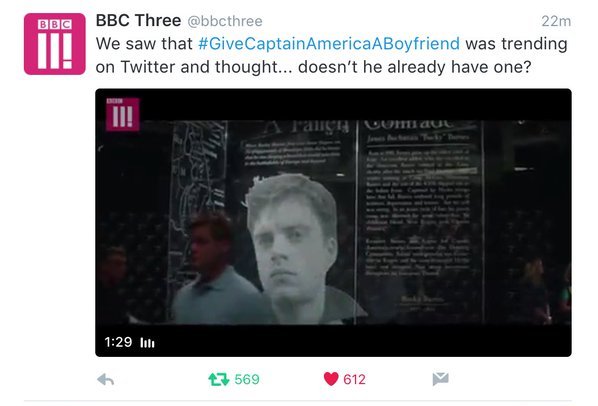View the 569 retweets count
598x406 pixels.
pyautogui.click(x=247, y=379)
